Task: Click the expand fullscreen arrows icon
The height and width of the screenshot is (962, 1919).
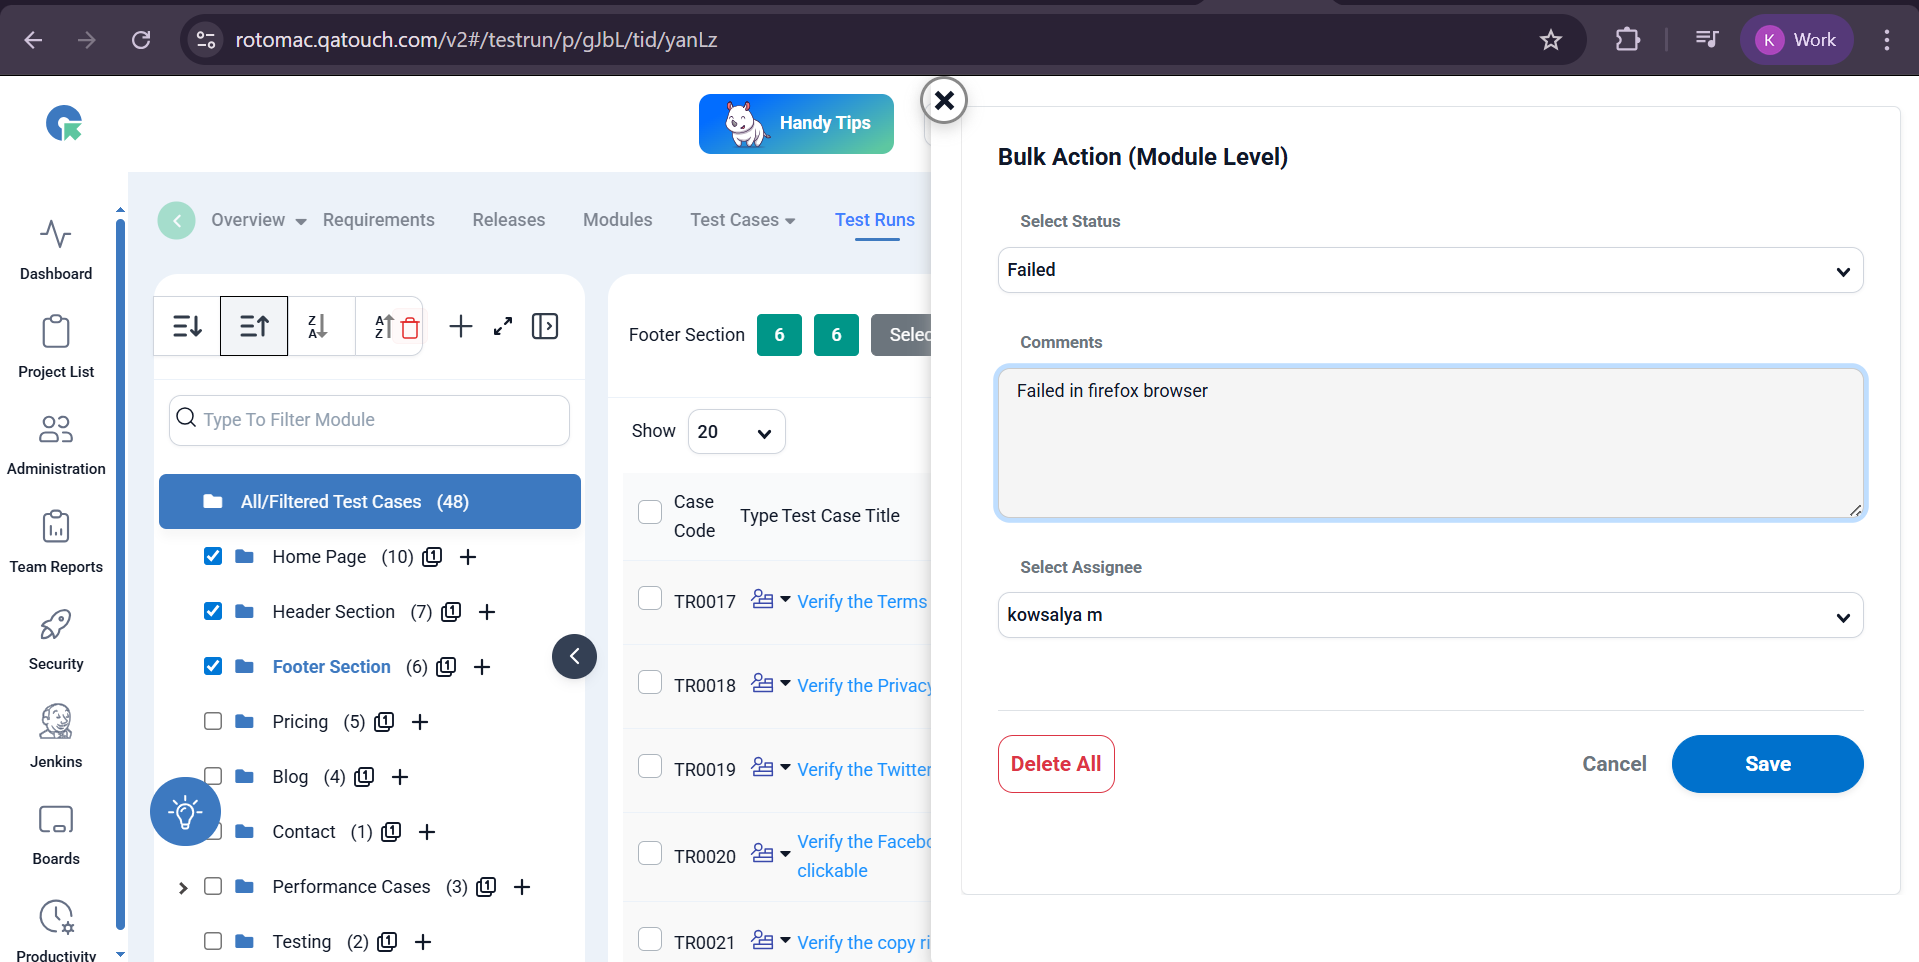Action: 503,326
